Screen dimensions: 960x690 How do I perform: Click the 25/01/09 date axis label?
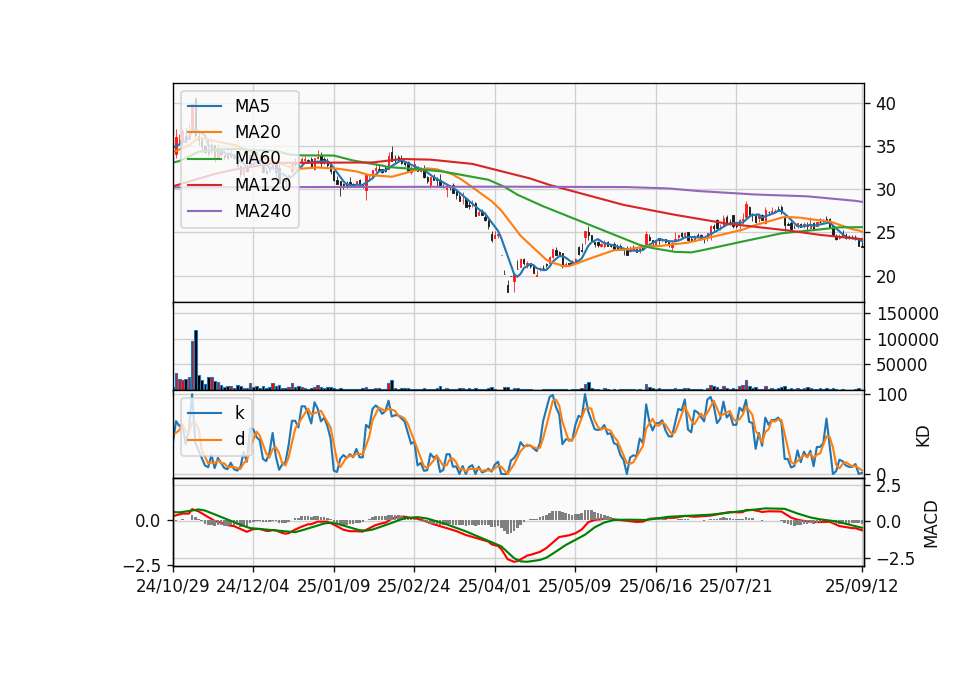coord(334,586)
